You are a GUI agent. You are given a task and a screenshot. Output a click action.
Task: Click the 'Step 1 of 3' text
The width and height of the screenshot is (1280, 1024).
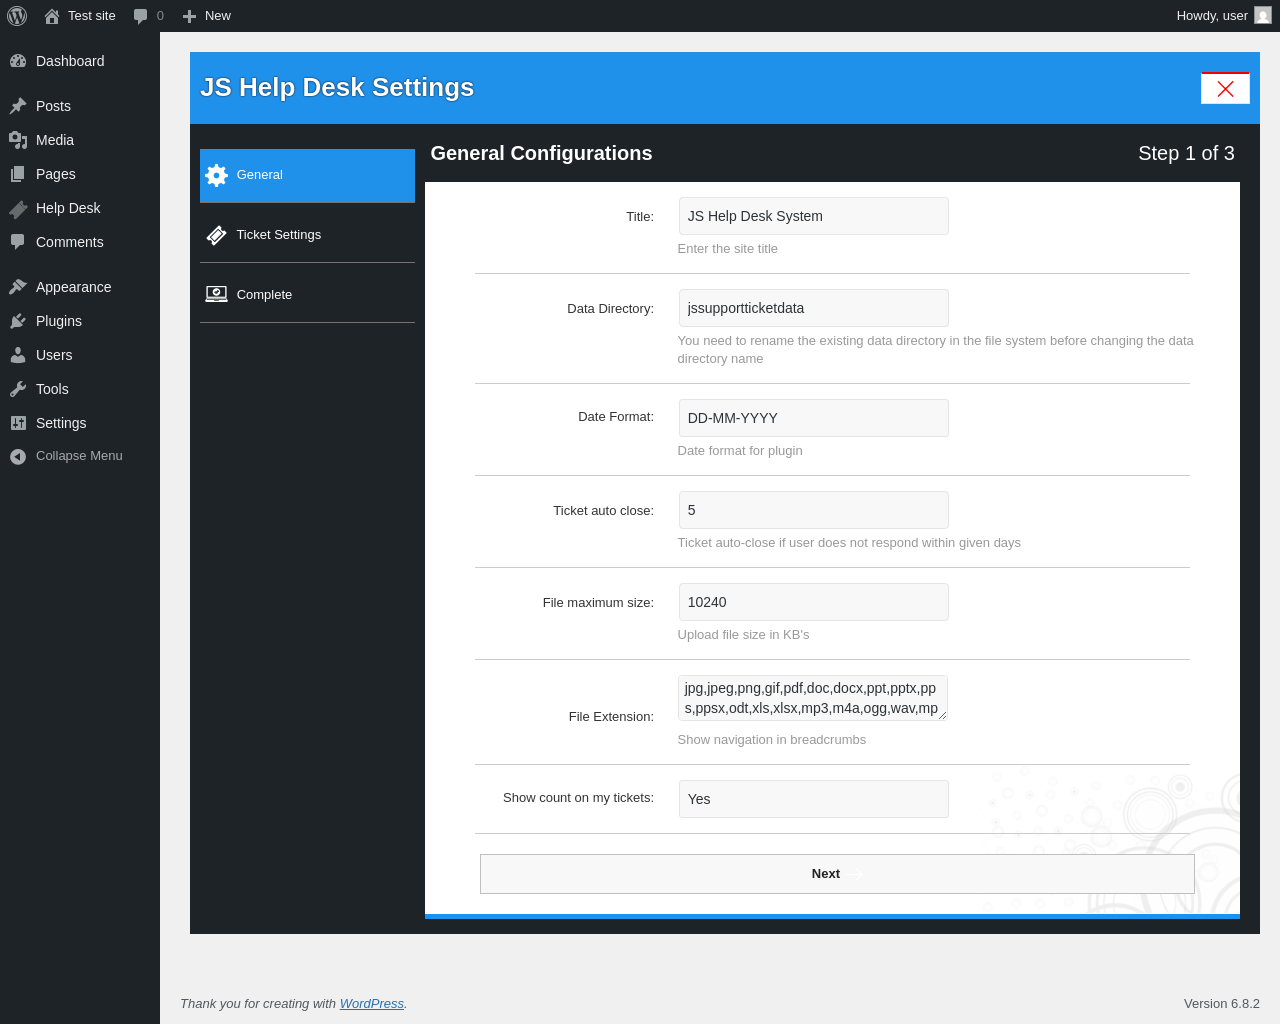[x=1186, y=153]
